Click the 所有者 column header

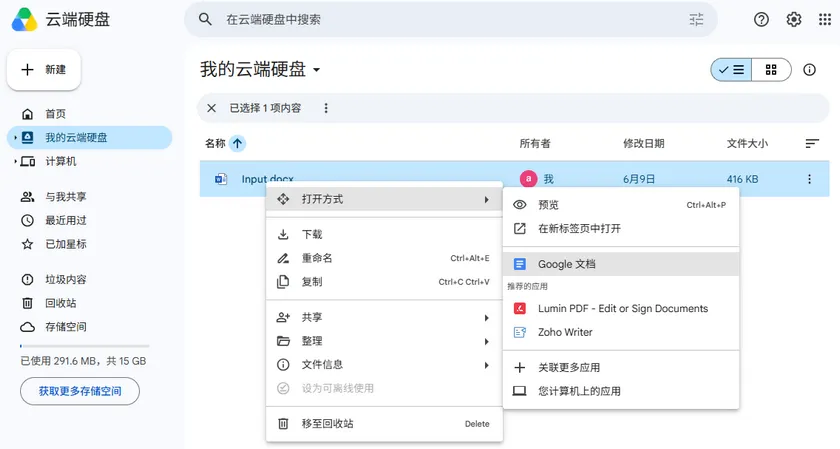(x=535, y=143)
